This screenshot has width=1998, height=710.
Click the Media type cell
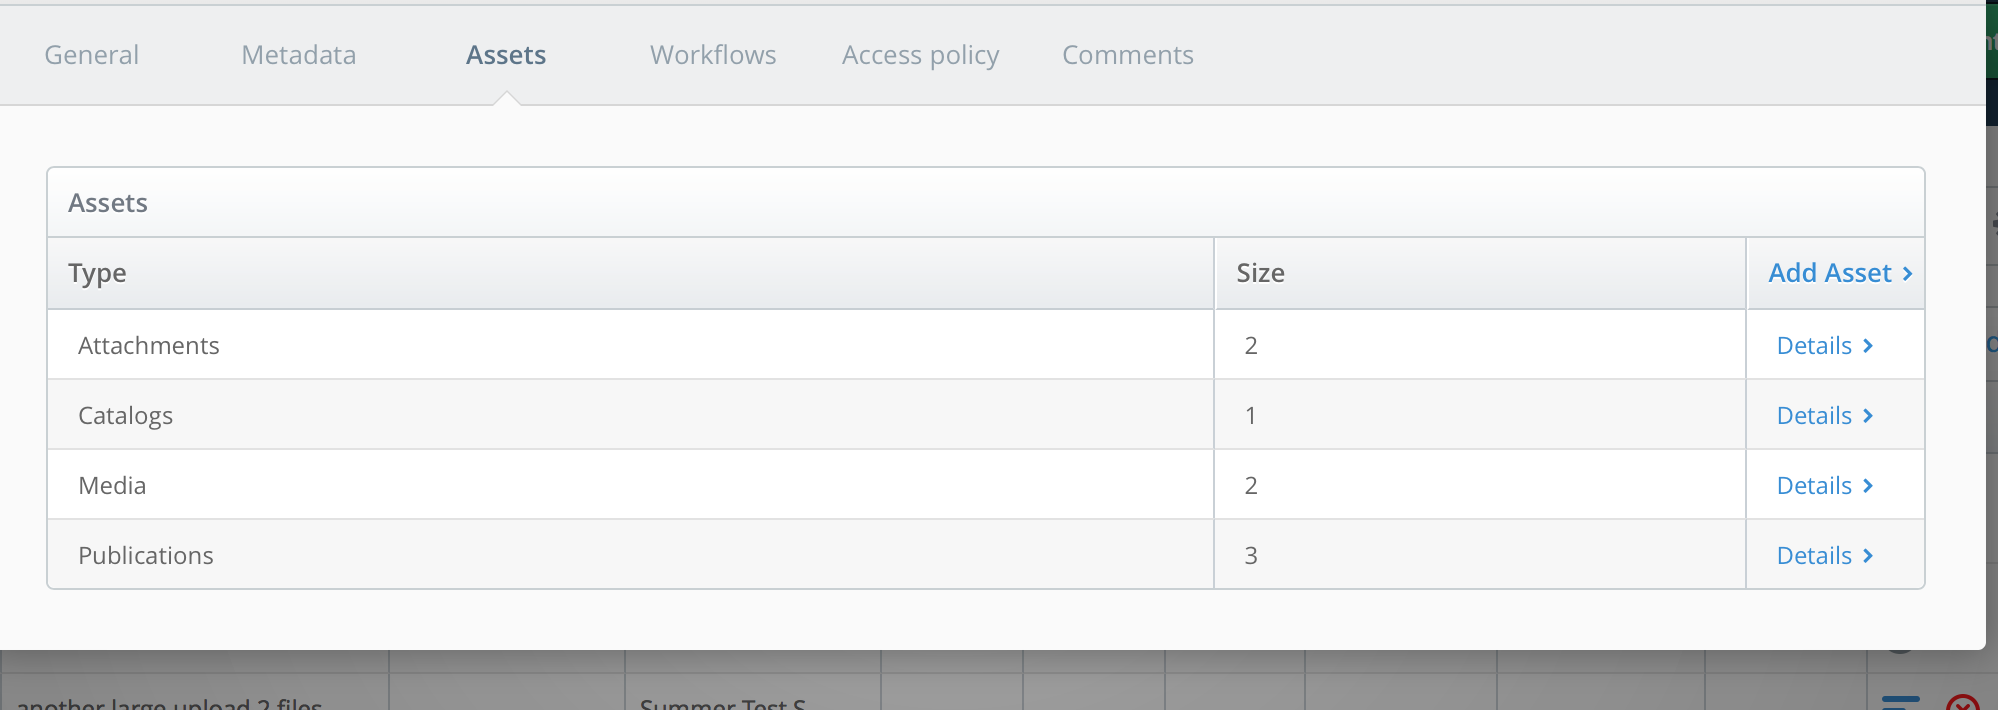point(112,486)
